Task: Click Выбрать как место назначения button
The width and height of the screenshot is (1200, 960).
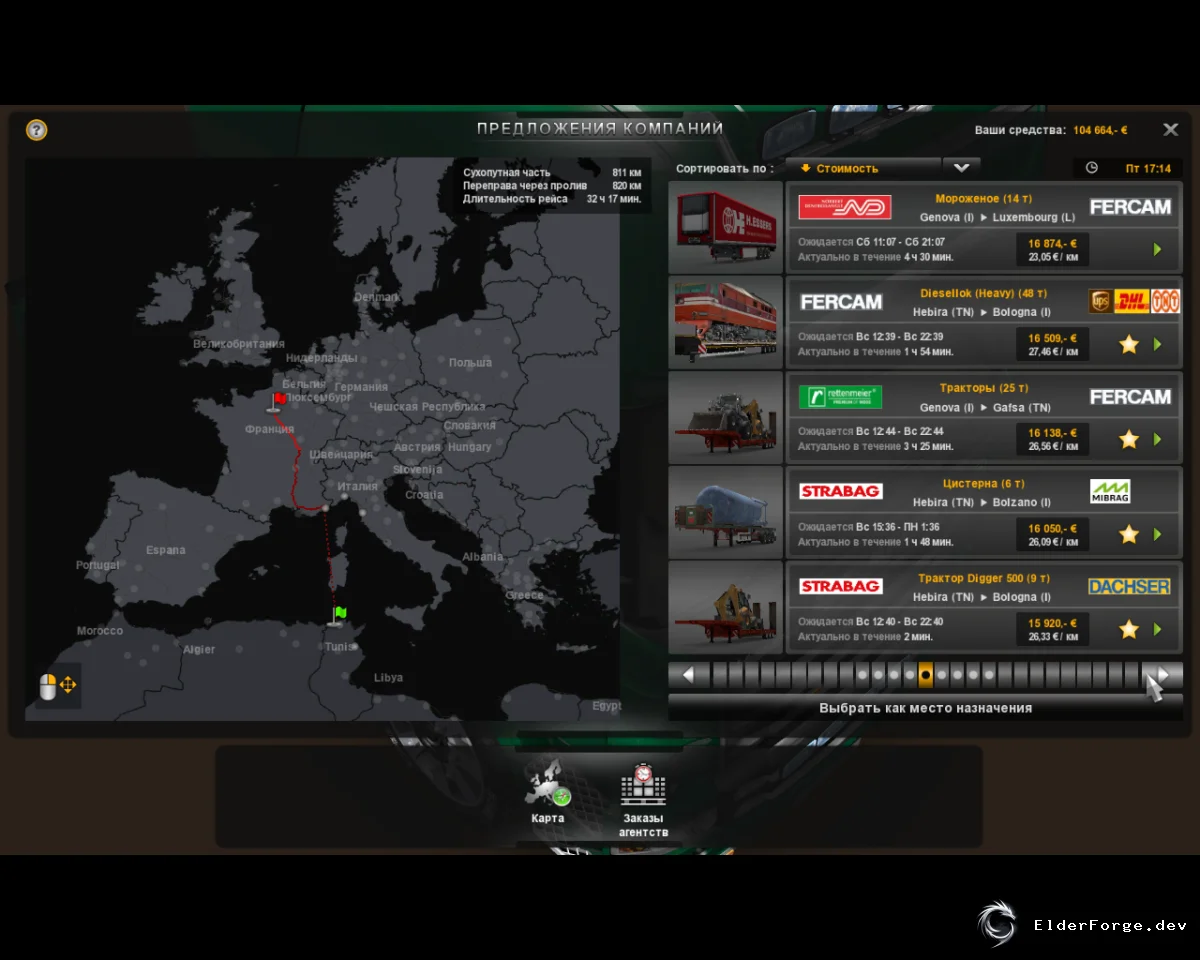Action: pyautogui.click(x=925, y=708)
